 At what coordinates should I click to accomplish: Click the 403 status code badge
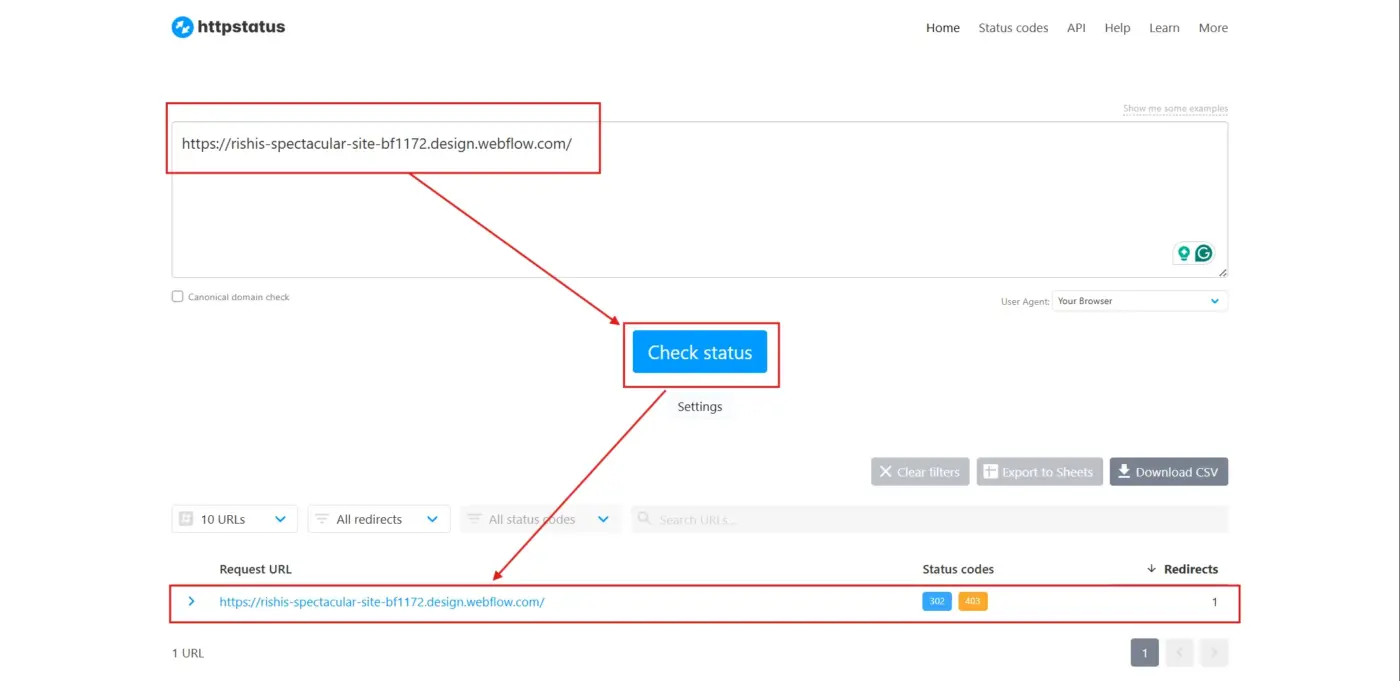click(x=973, y=602)
